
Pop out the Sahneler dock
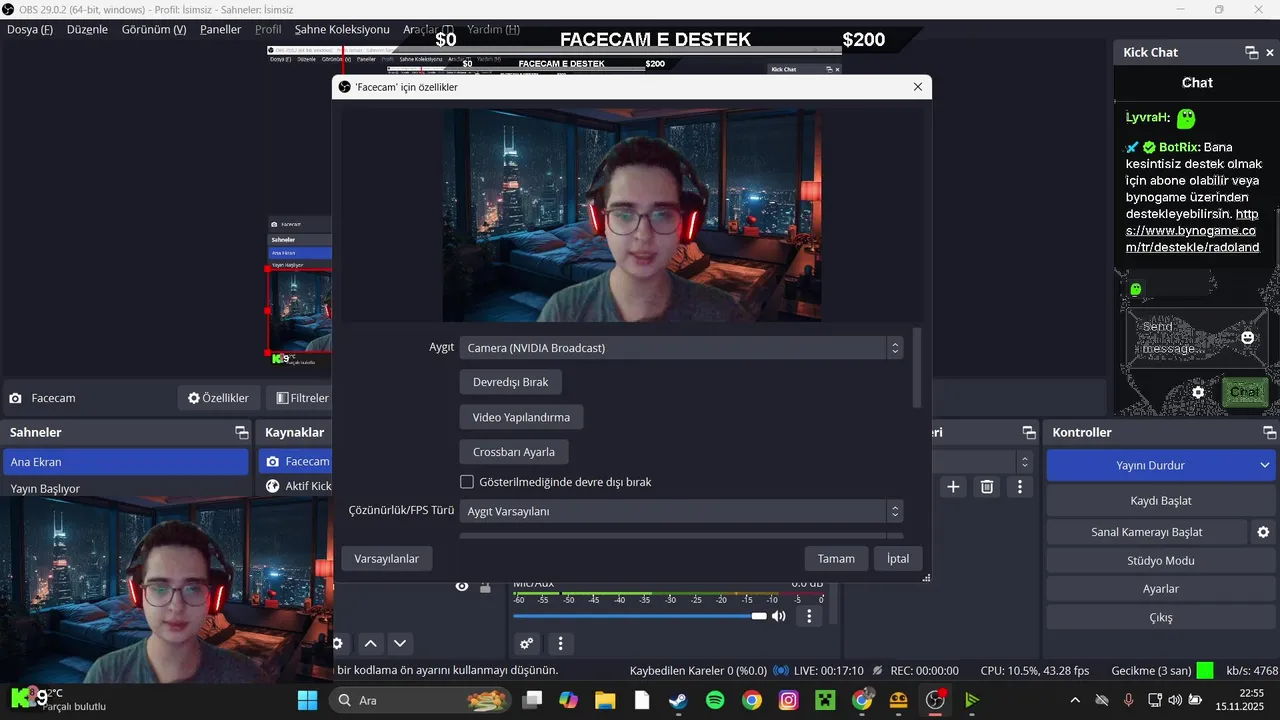tap(241, 433)
